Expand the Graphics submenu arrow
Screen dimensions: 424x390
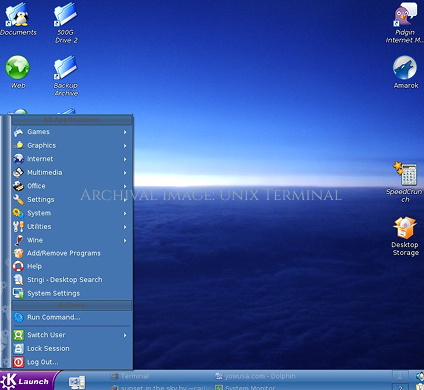[125, 146]
